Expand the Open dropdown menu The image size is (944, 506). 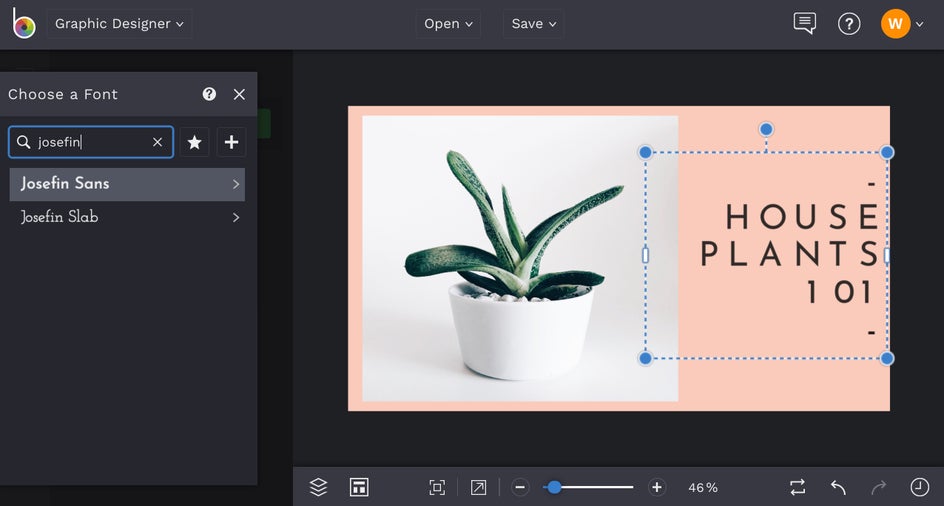coord(448,24)
